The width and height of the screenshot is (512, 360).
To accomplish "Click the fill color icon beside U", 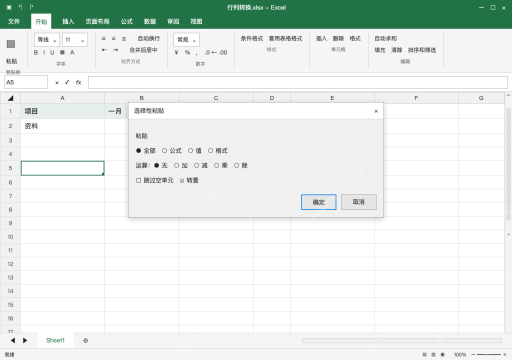I will [x=62, y=52].
